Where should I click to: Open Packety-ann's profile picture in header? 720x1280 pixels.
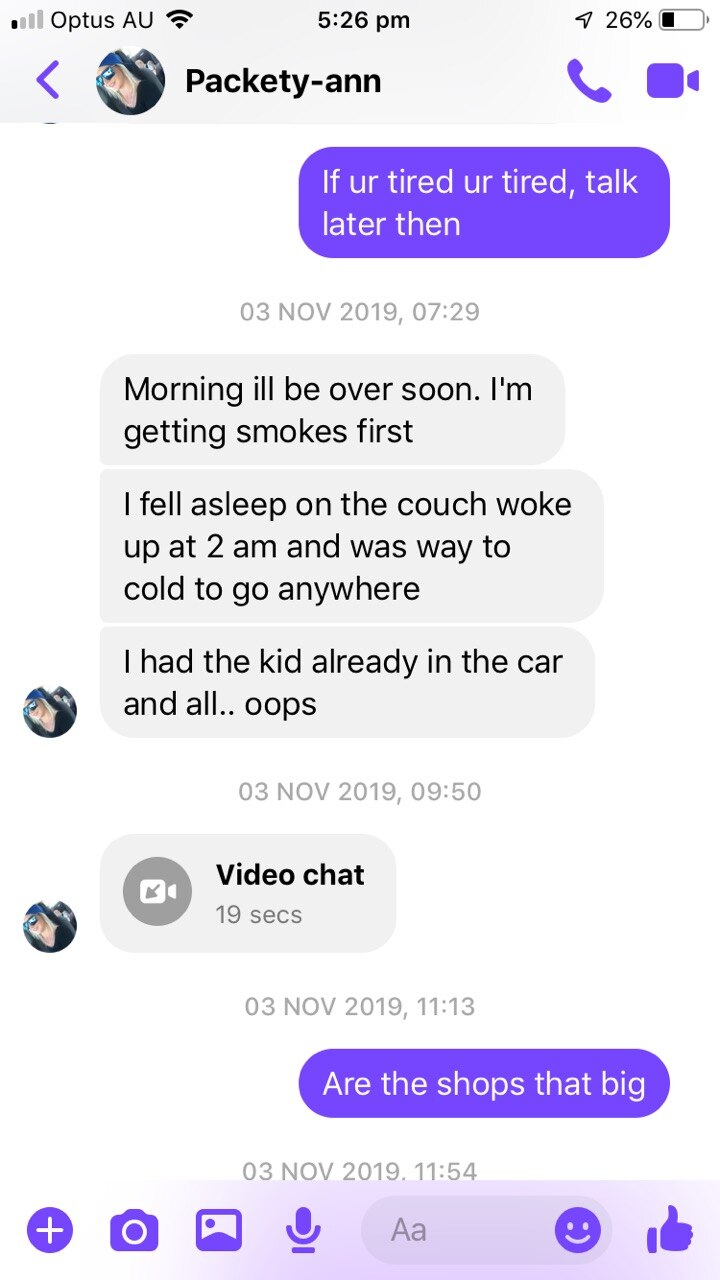coord(130,81)
